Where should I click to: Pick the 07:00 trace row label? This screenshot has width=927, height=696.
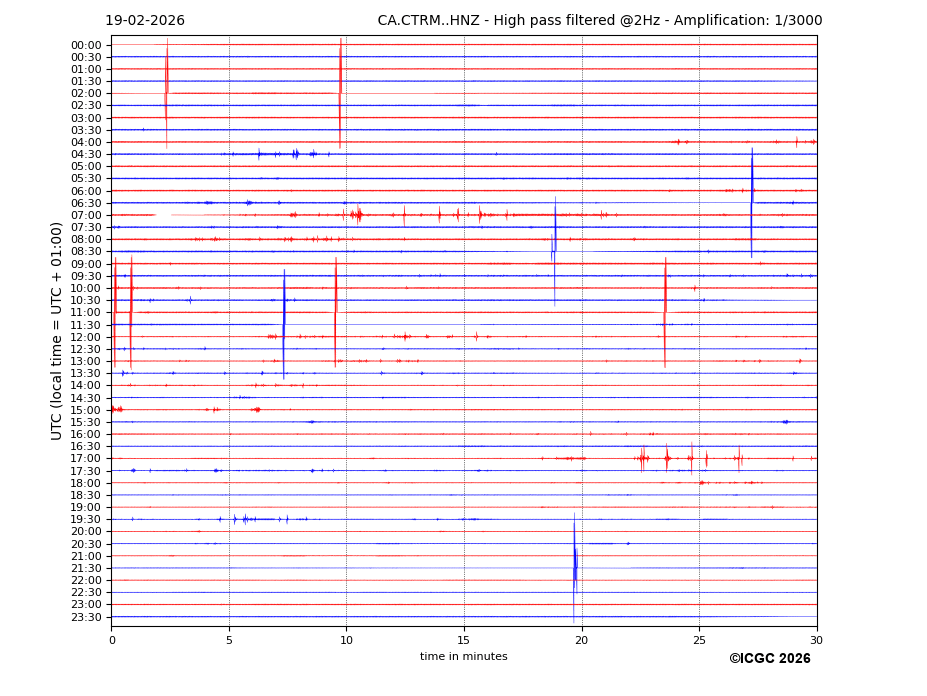tap(86, 215)
